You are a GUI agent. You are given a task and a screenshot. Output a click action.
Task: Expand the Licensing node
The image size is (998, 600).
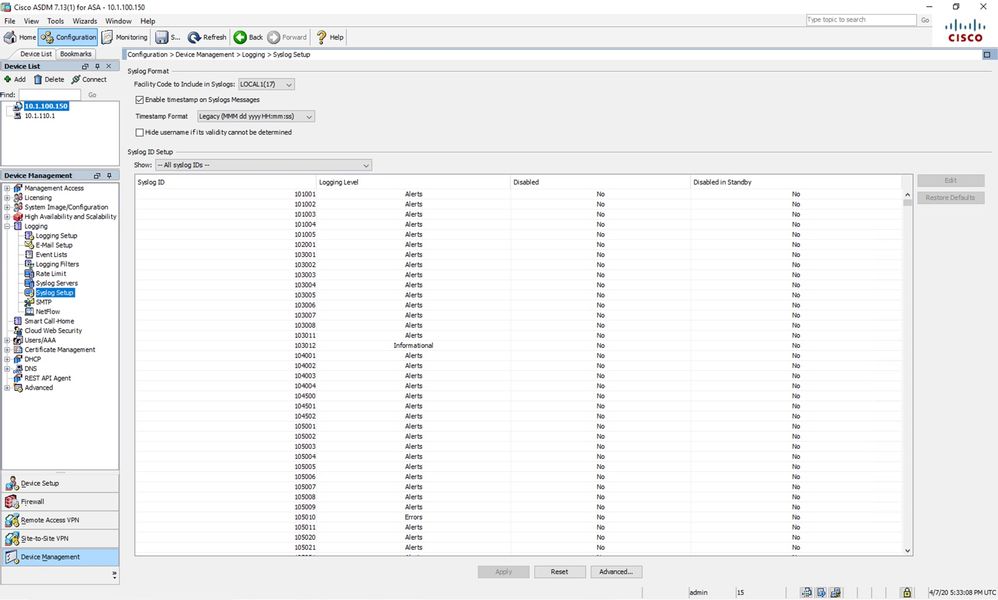pos(7,198)
